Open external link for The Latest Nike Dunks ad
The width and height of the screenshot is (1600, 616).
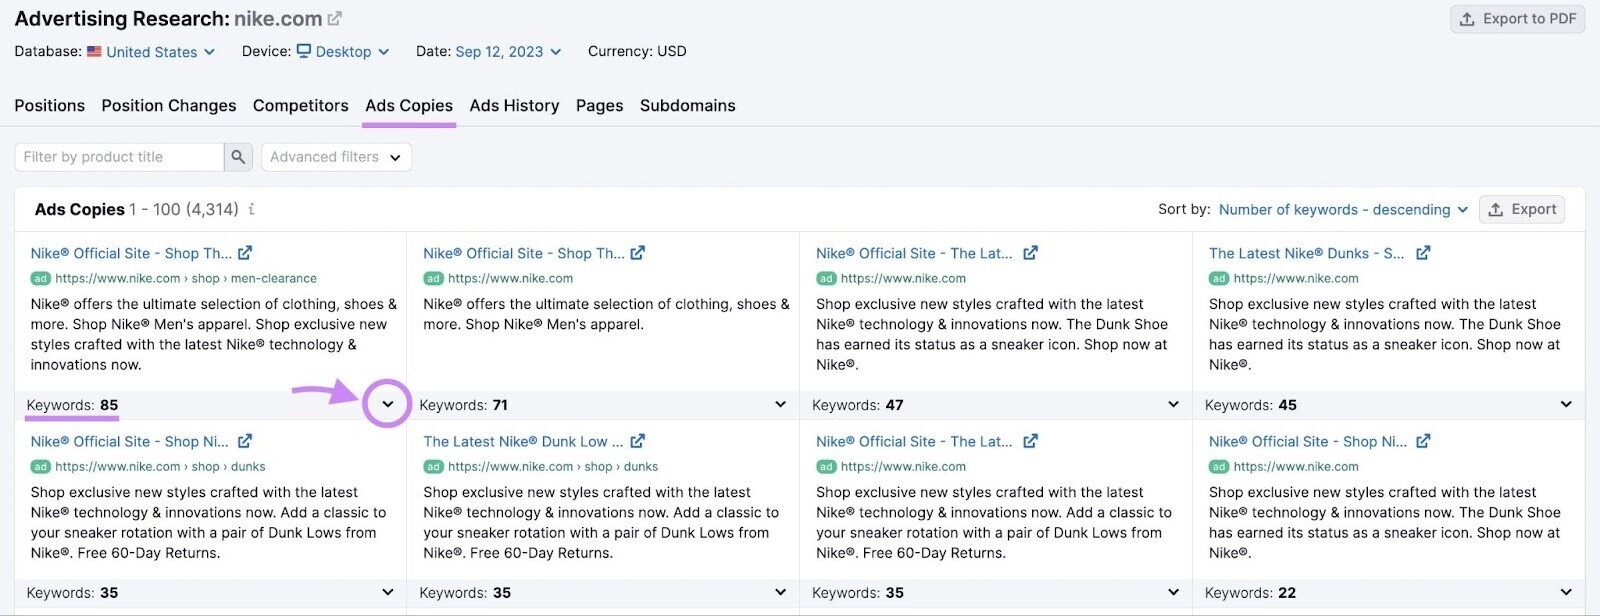click(1423, 253)
